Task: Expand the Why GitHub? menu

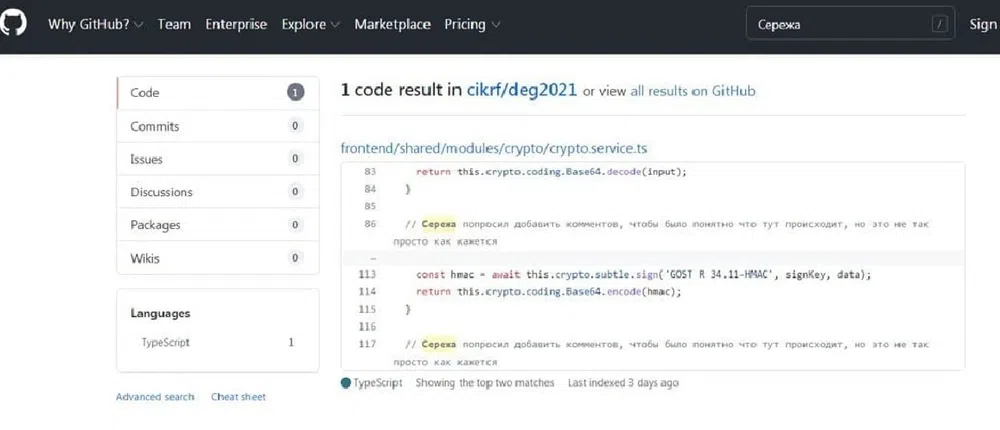Action: click(x=96, y=24)
